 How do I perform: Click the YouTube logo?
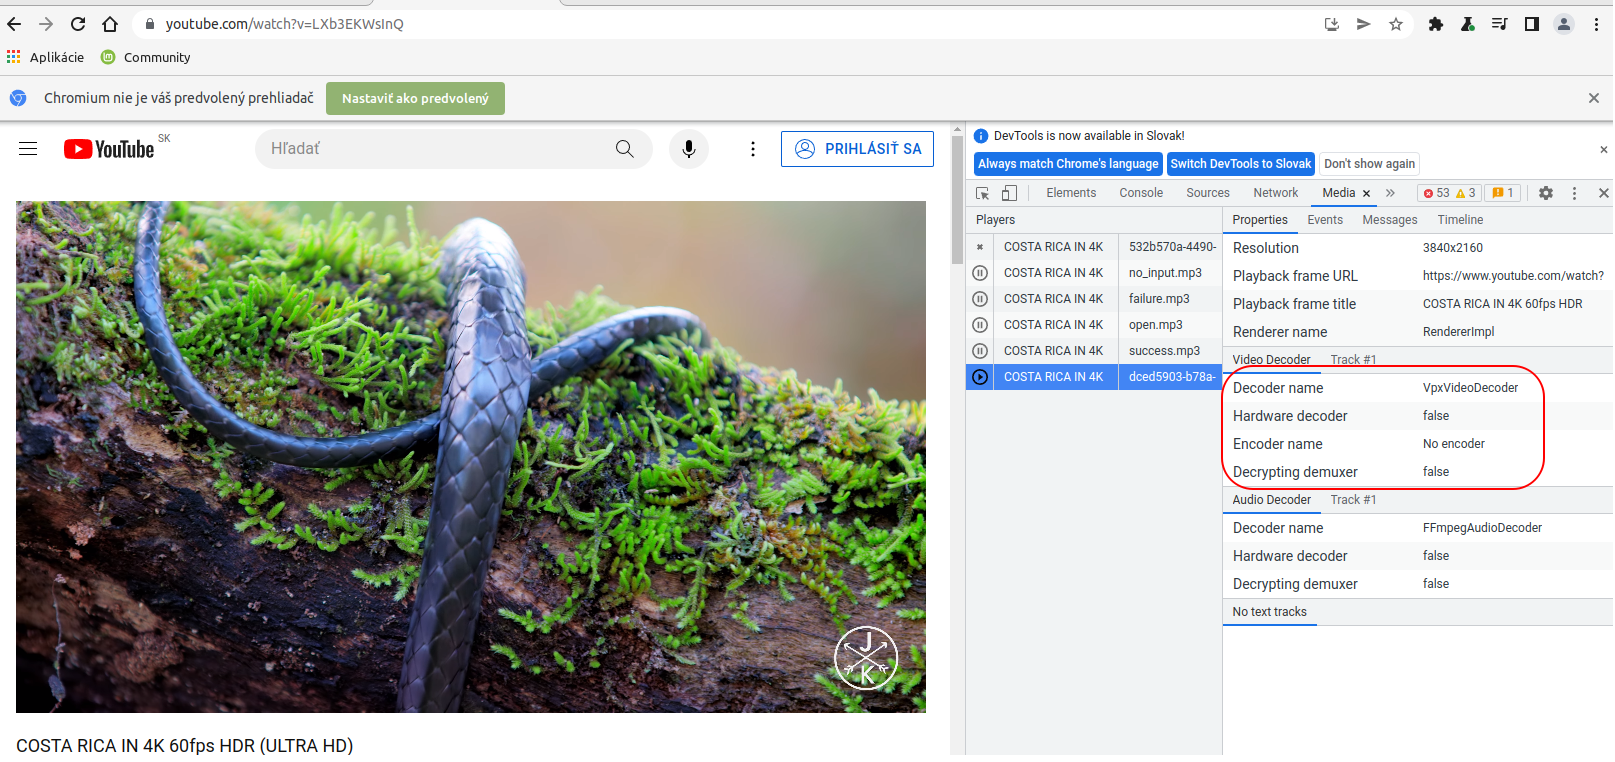point(109,149)
